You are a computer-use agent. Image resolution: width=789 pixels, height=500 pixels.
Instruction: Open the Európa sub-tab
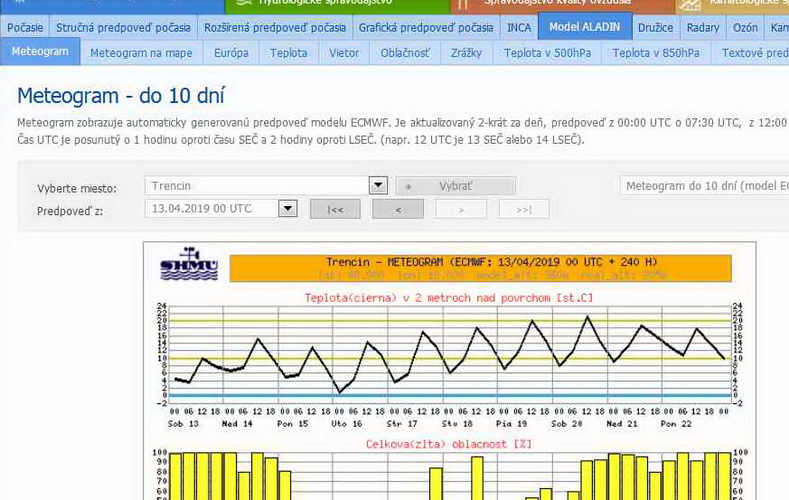(231, 52)
